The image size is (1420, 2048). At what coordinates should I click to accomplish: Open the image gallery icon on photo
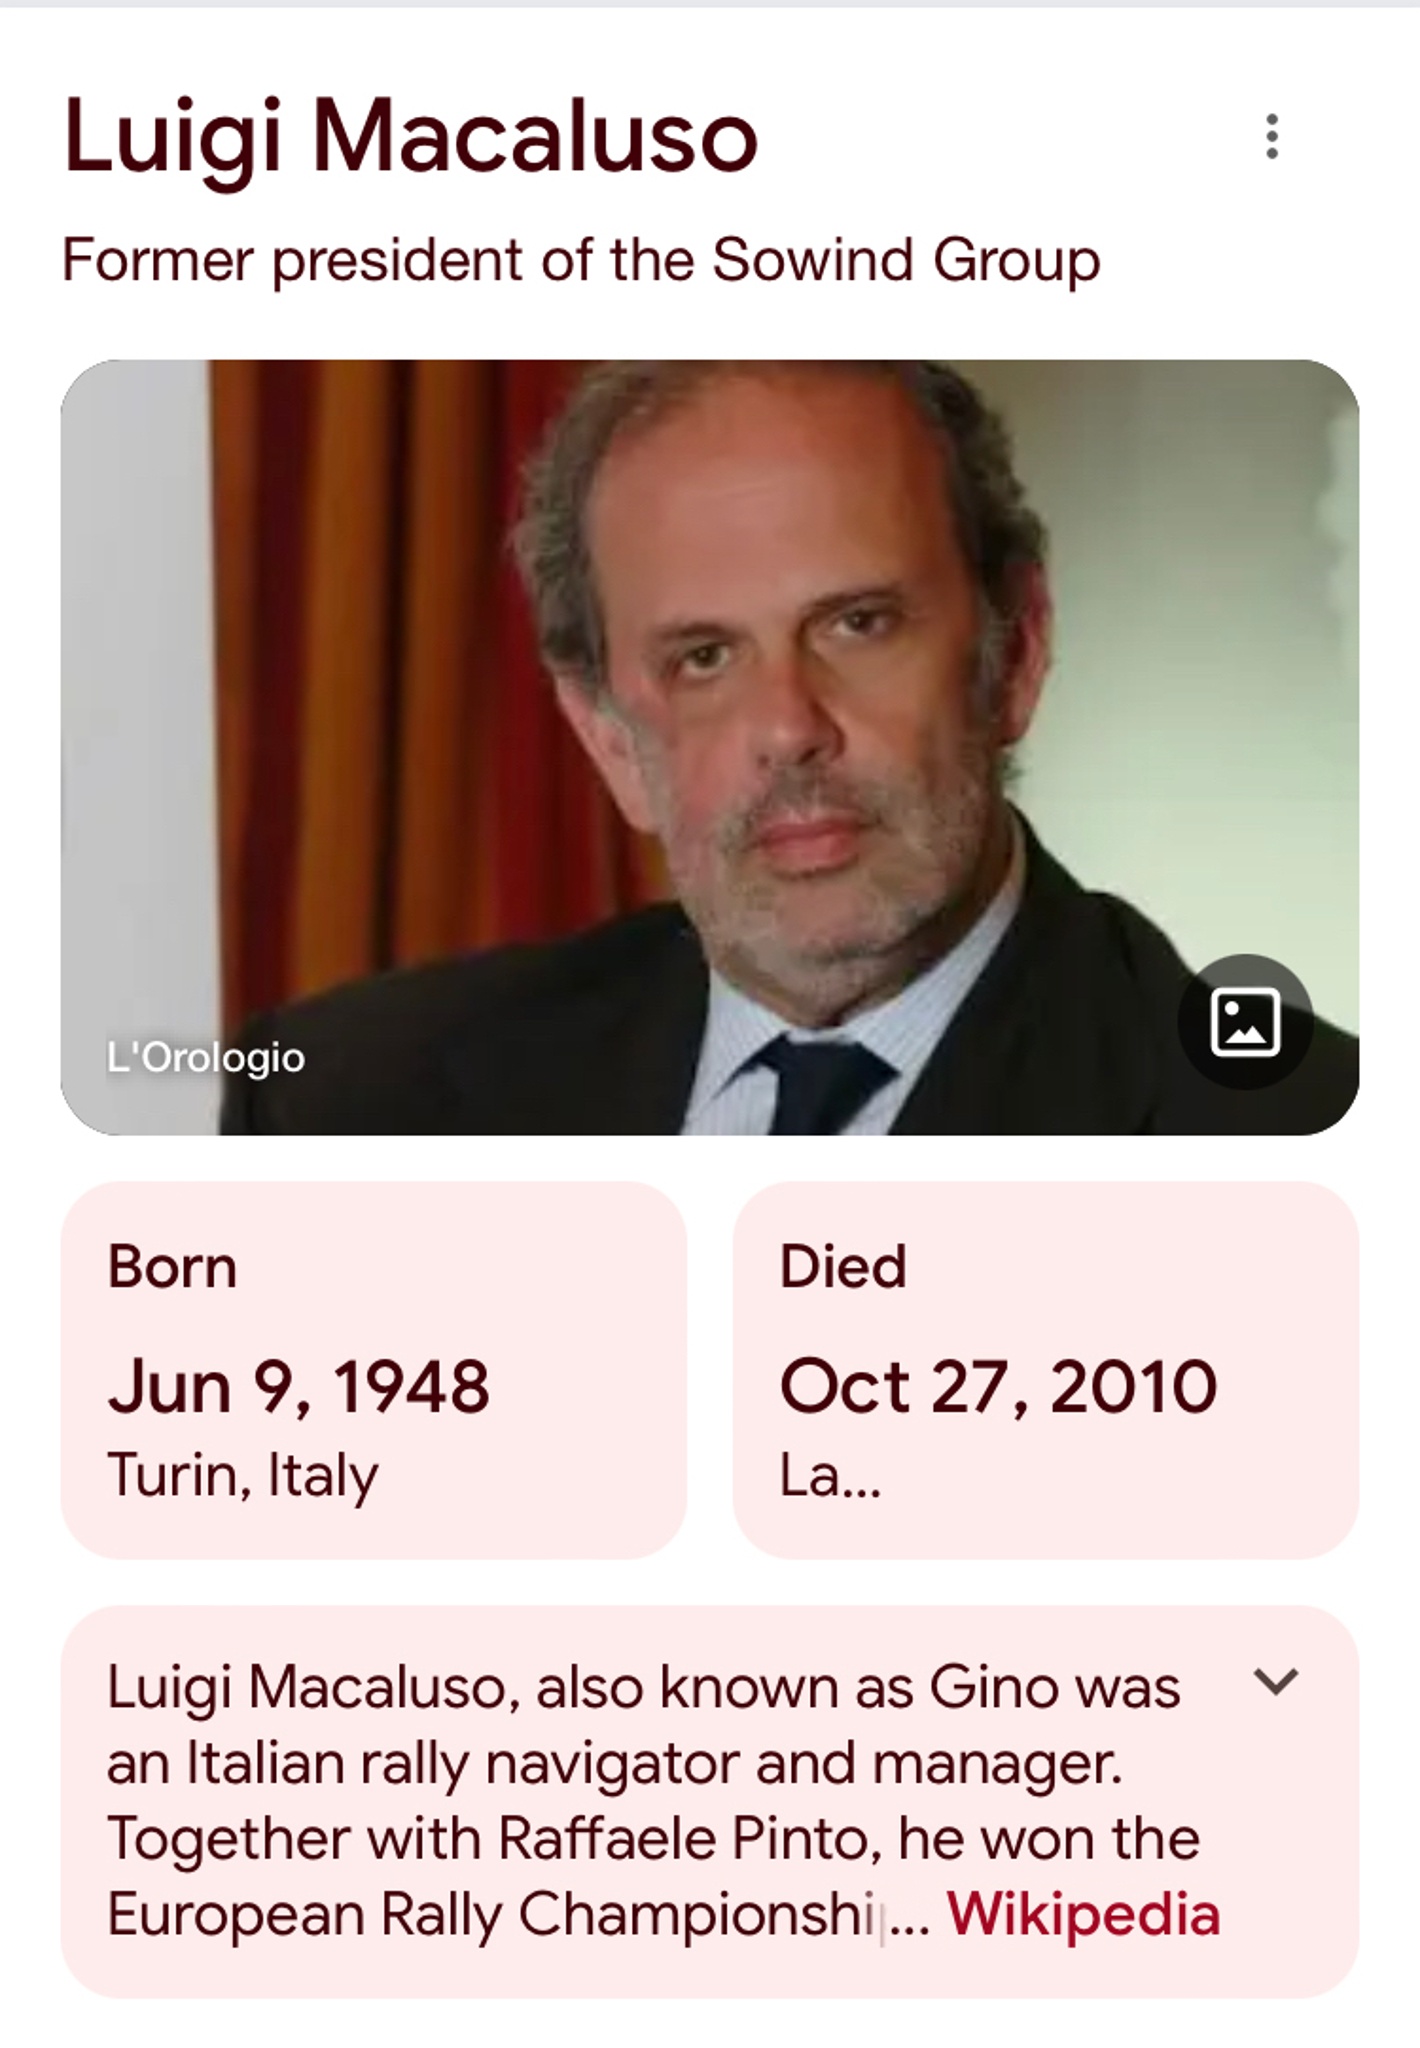[1245, 1021]
